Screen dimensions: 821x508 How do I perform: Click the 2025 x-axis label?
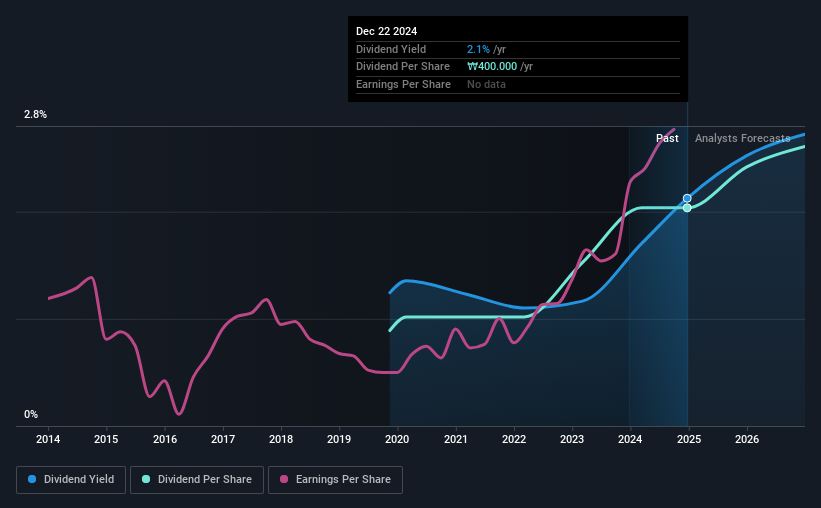click(689, 439)
